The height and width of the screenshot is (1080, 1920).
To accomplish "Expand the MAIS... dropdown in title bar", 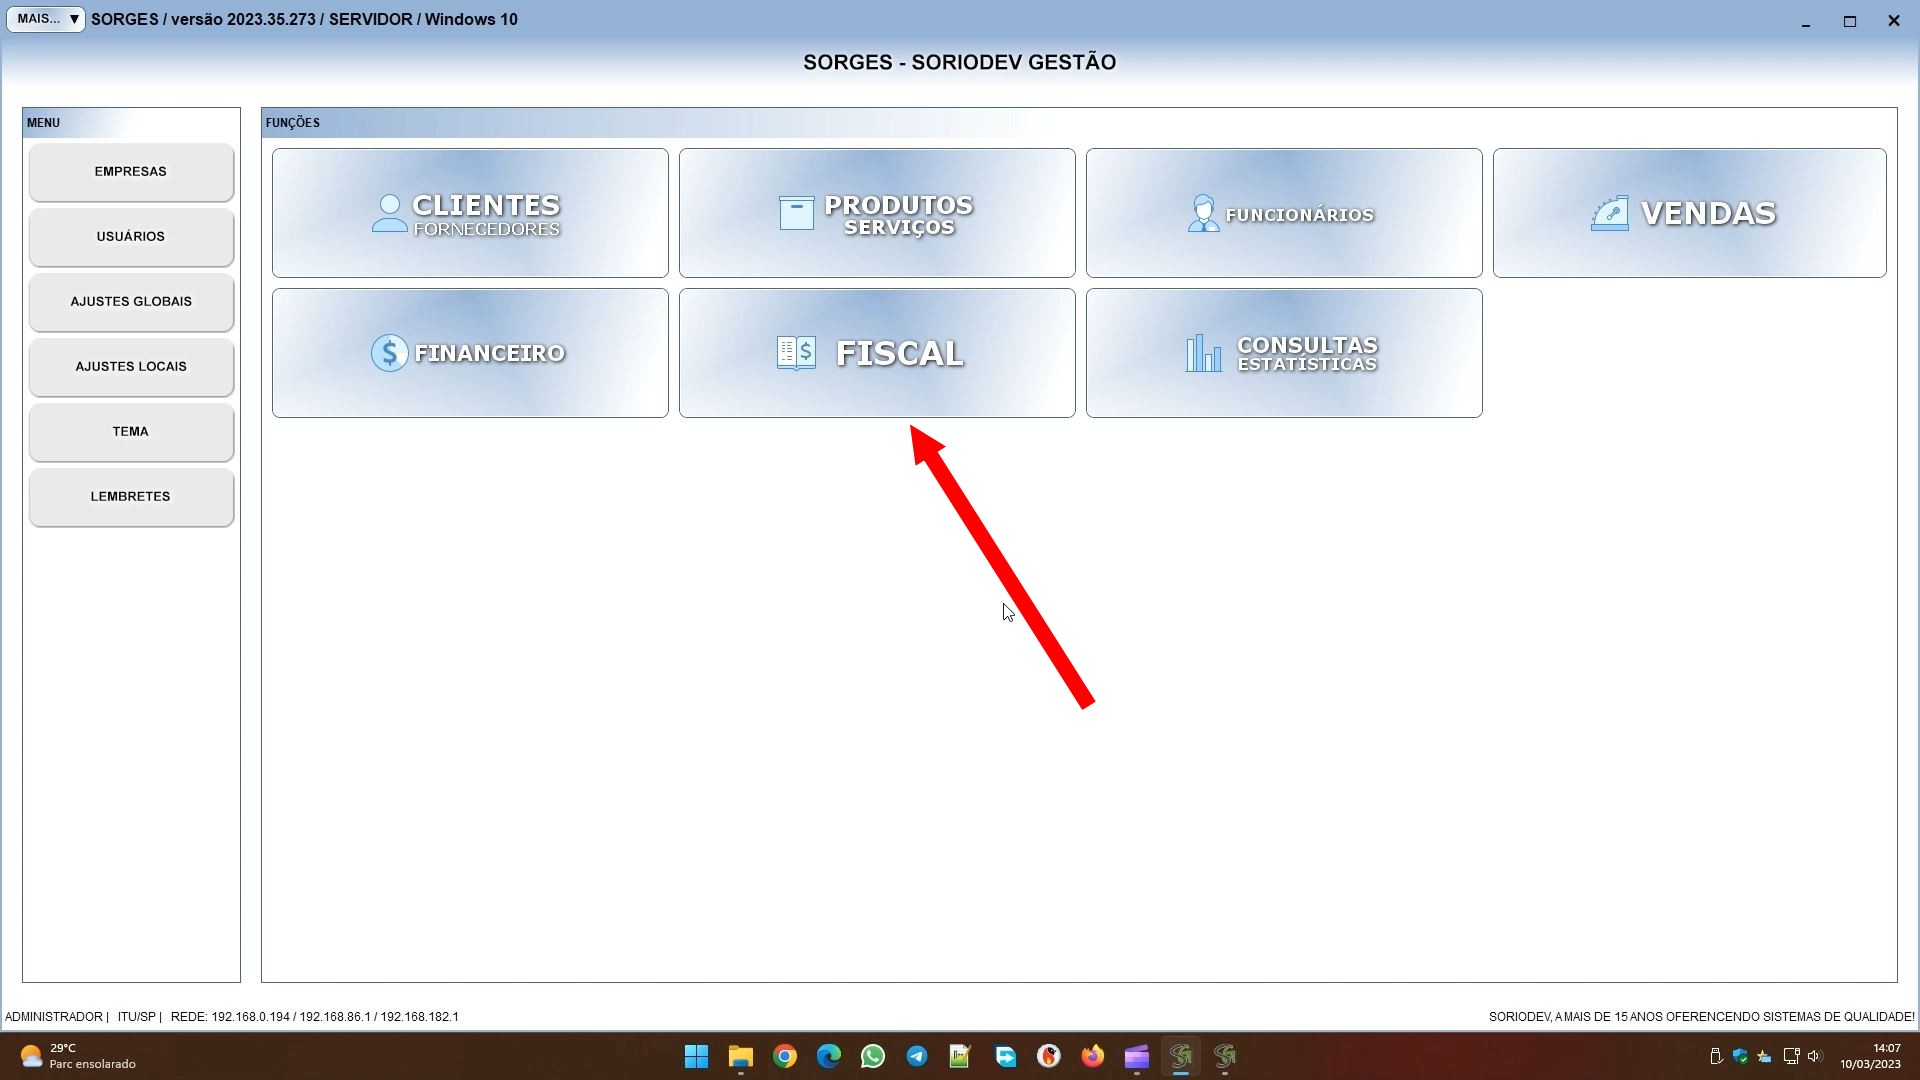I will coord(46,19).
